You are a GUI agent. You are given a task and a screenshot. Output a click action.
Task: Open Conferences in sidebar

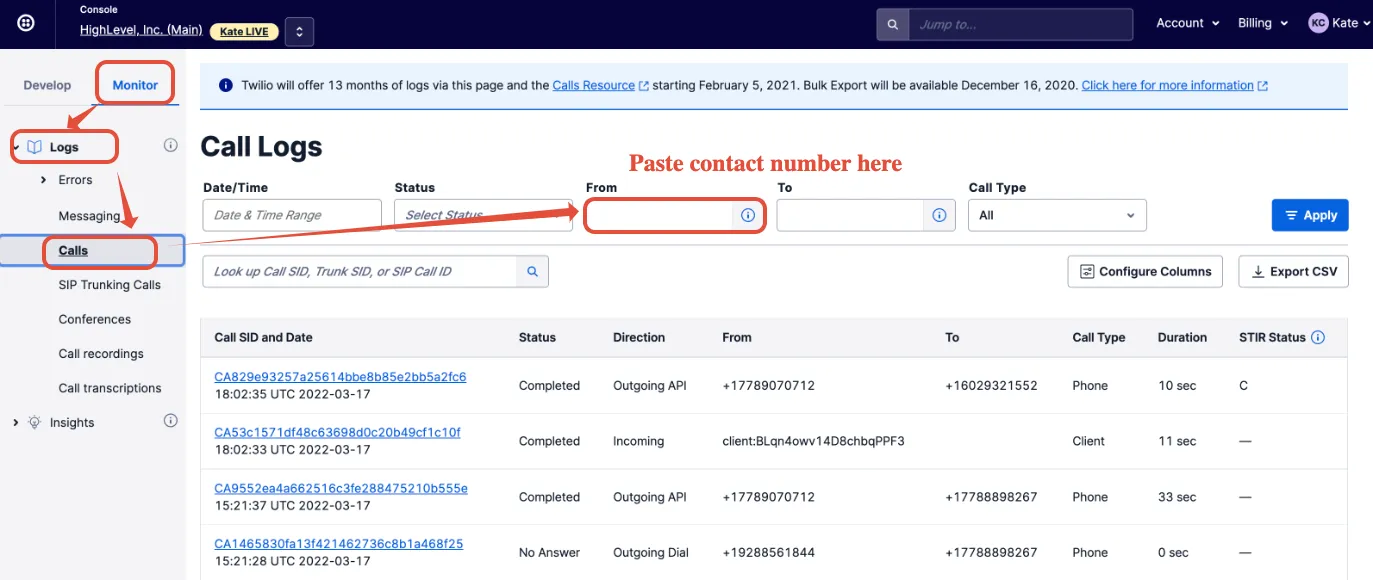pos(95,320)
